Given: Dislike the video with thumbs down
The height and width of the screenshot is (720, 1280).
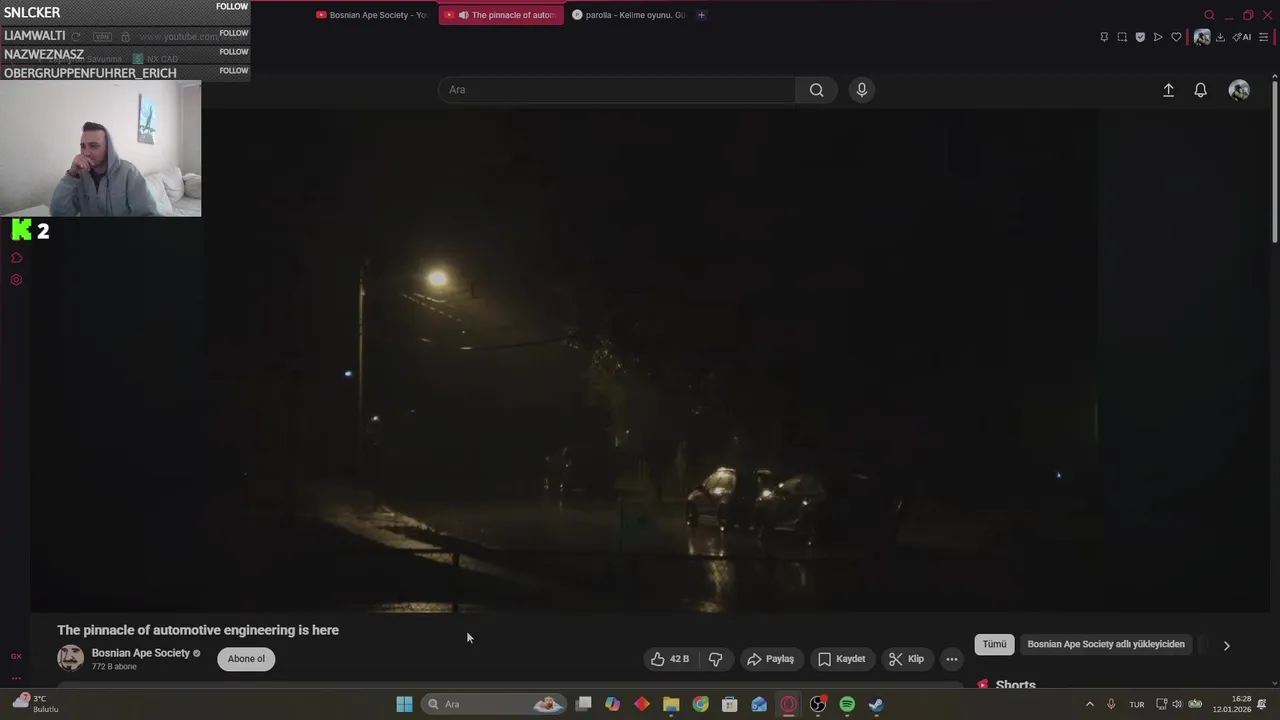Looking at the screenshot, I should click(x=715, y=659).
